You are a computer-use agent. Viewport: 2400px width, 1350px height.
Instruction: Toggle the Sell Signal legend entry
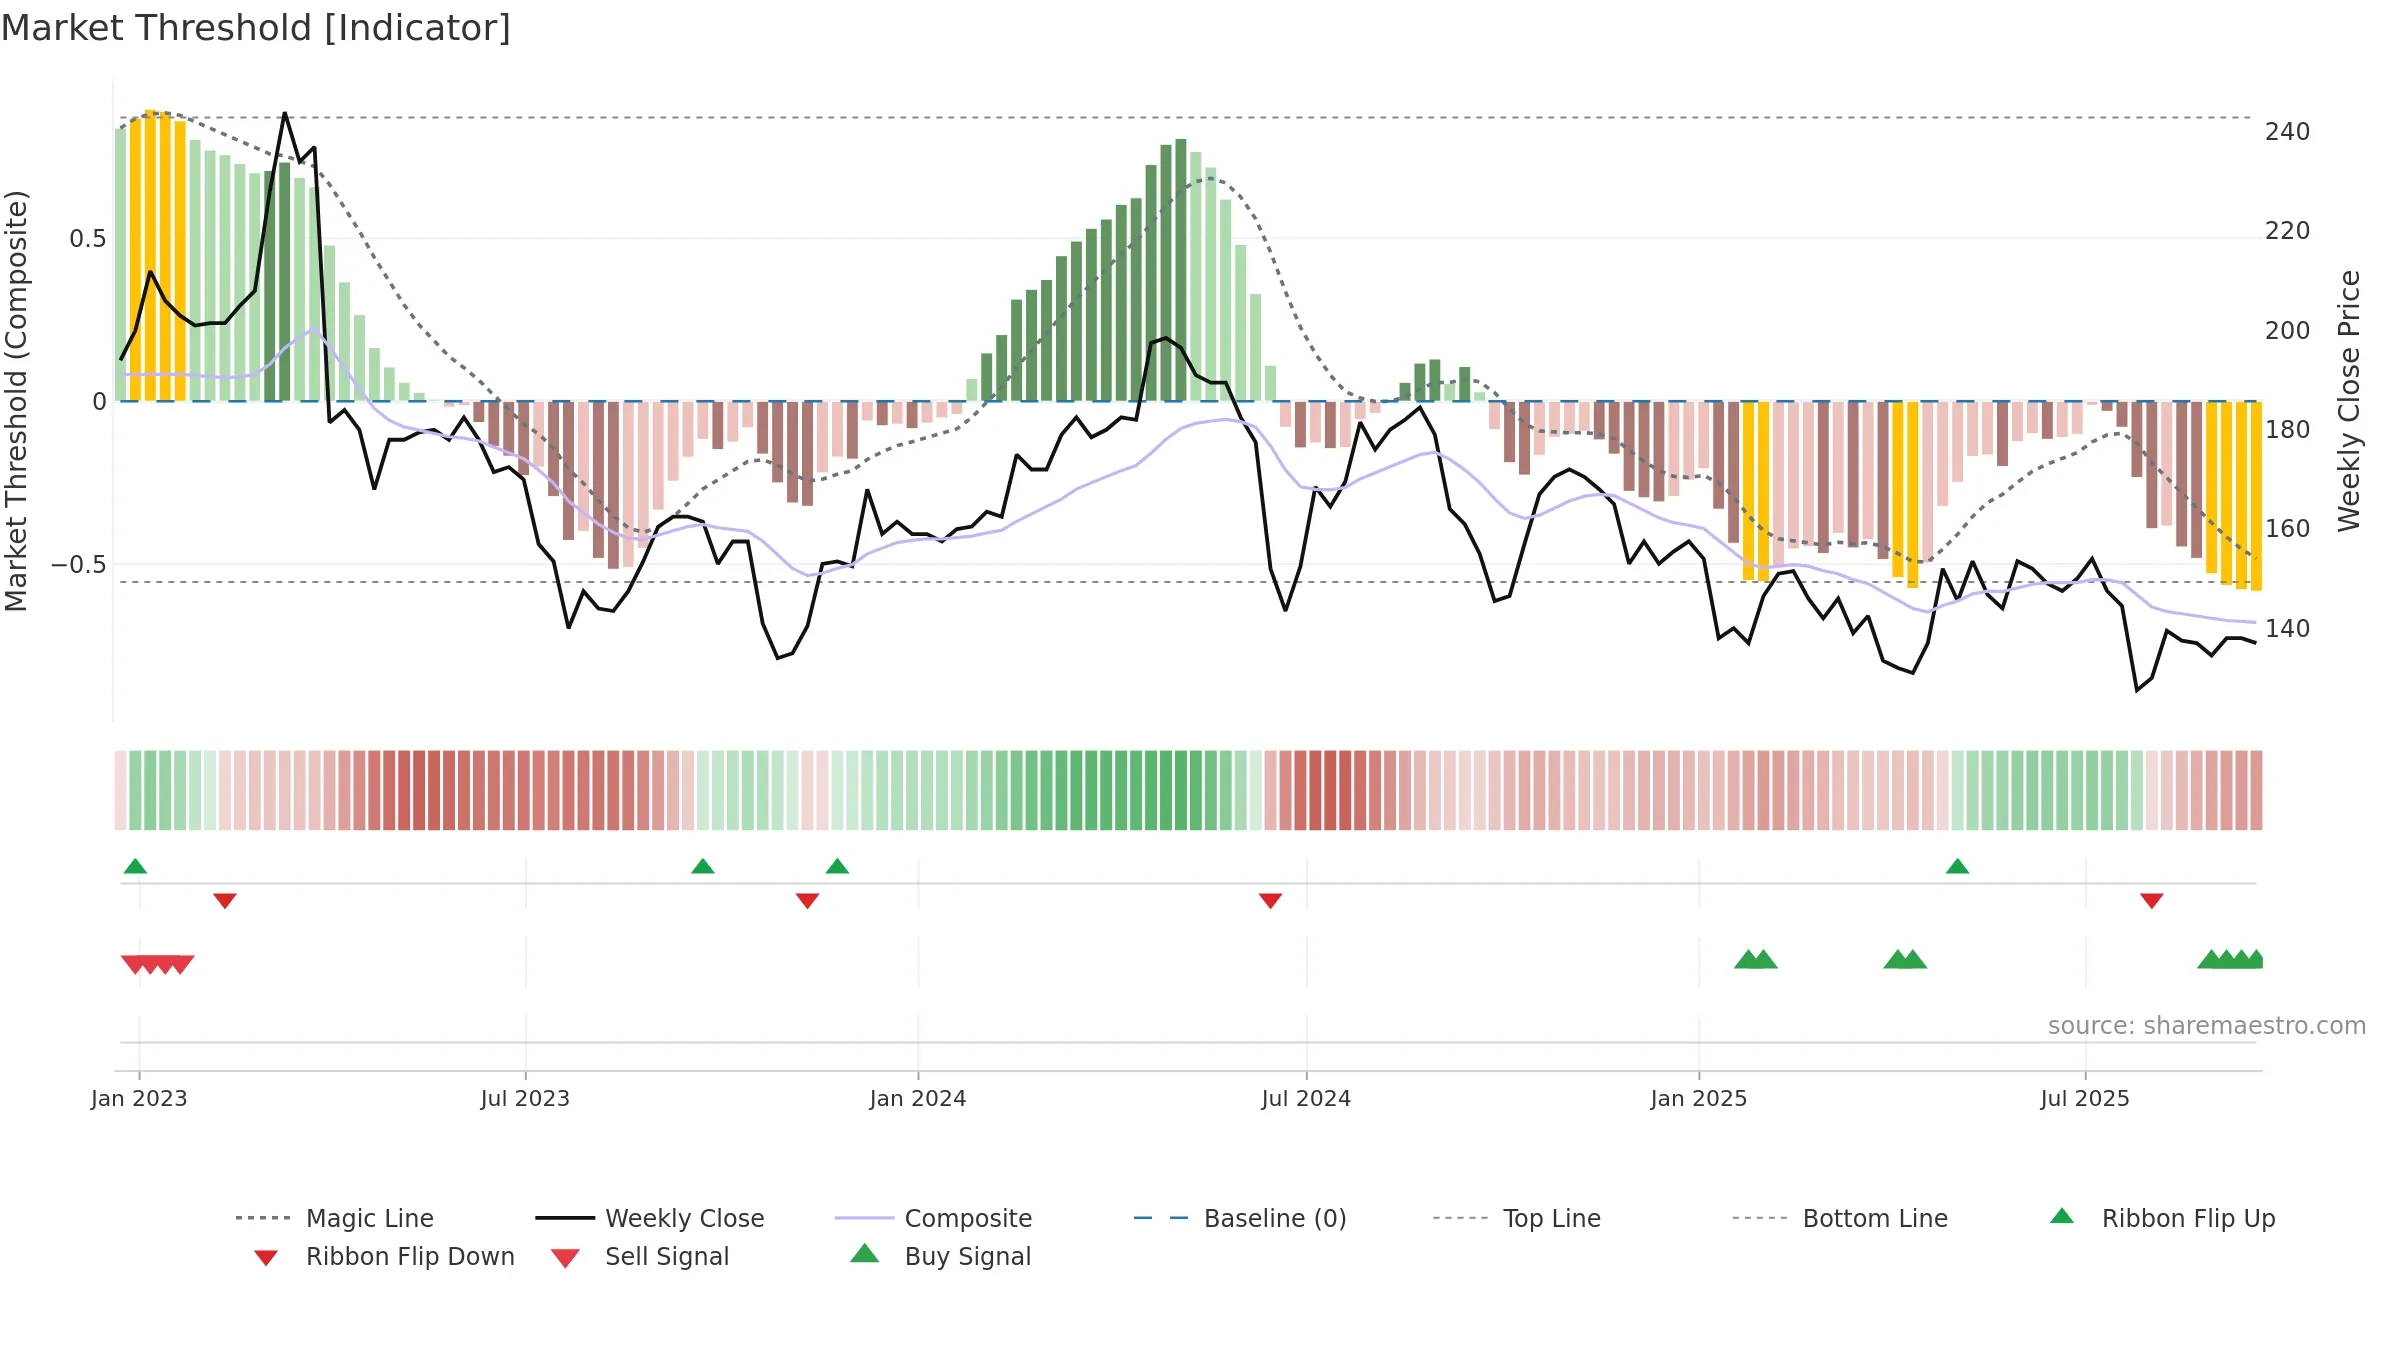click(640, 1257)
